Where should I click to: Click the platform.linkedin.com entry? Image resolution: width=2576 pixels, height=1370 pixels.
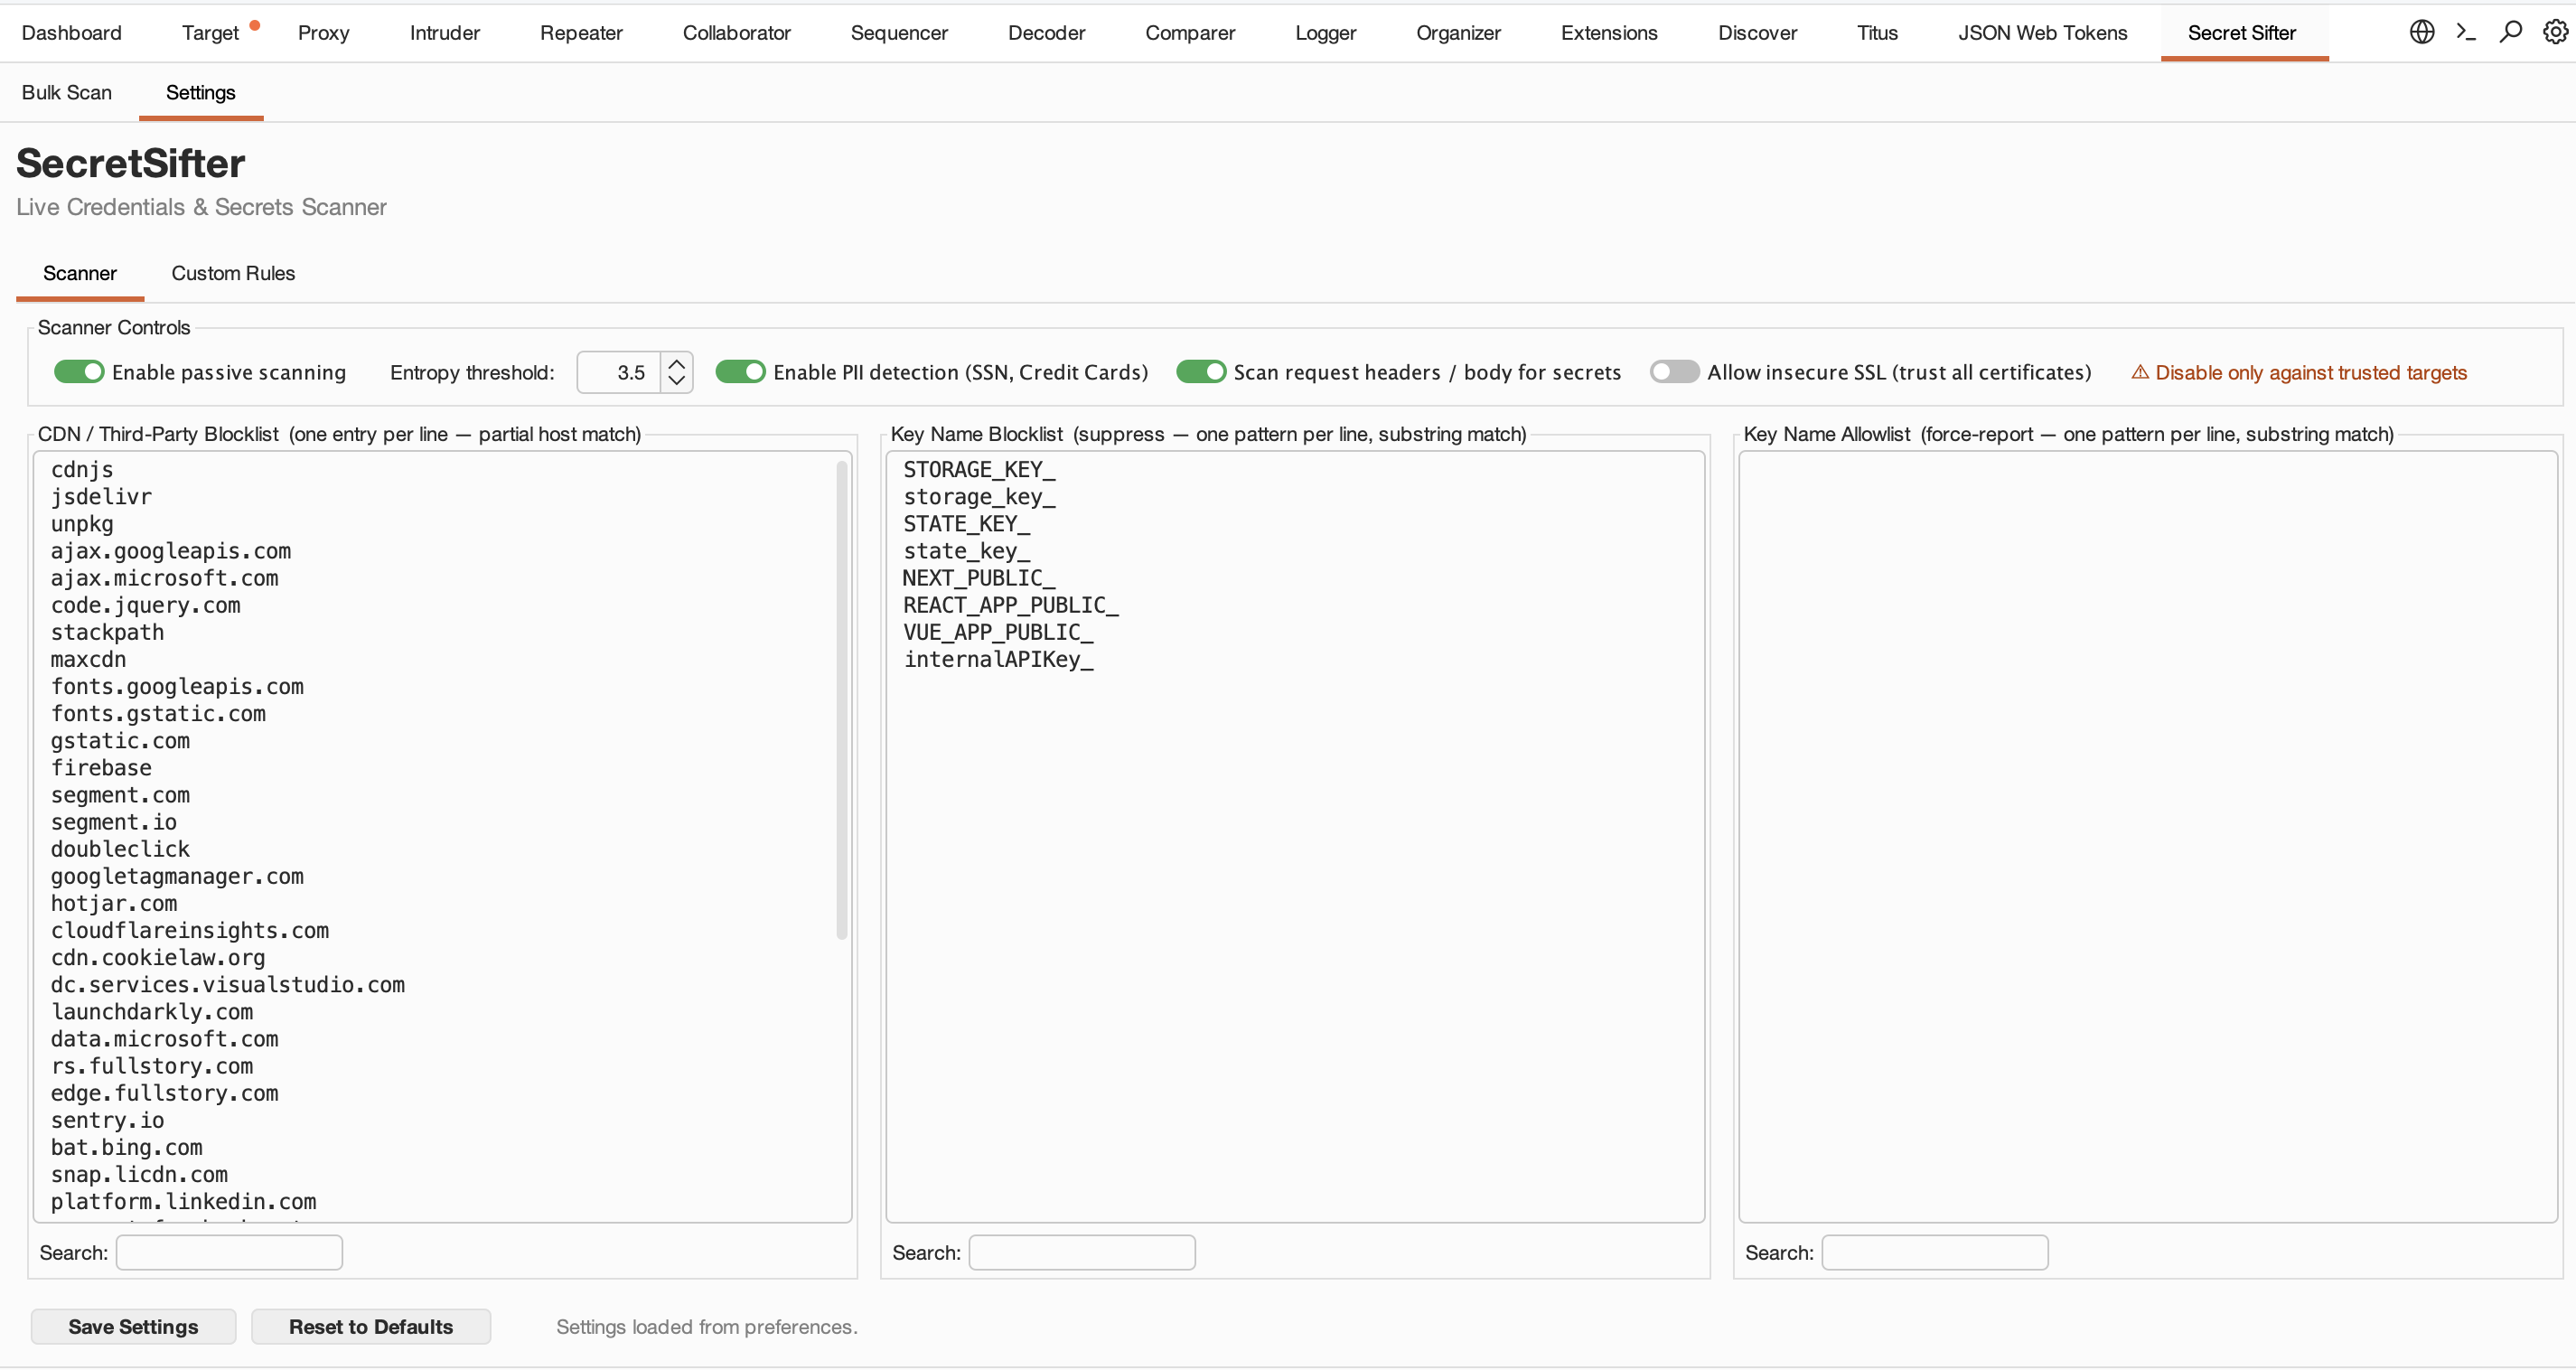tap(184, 1201)
